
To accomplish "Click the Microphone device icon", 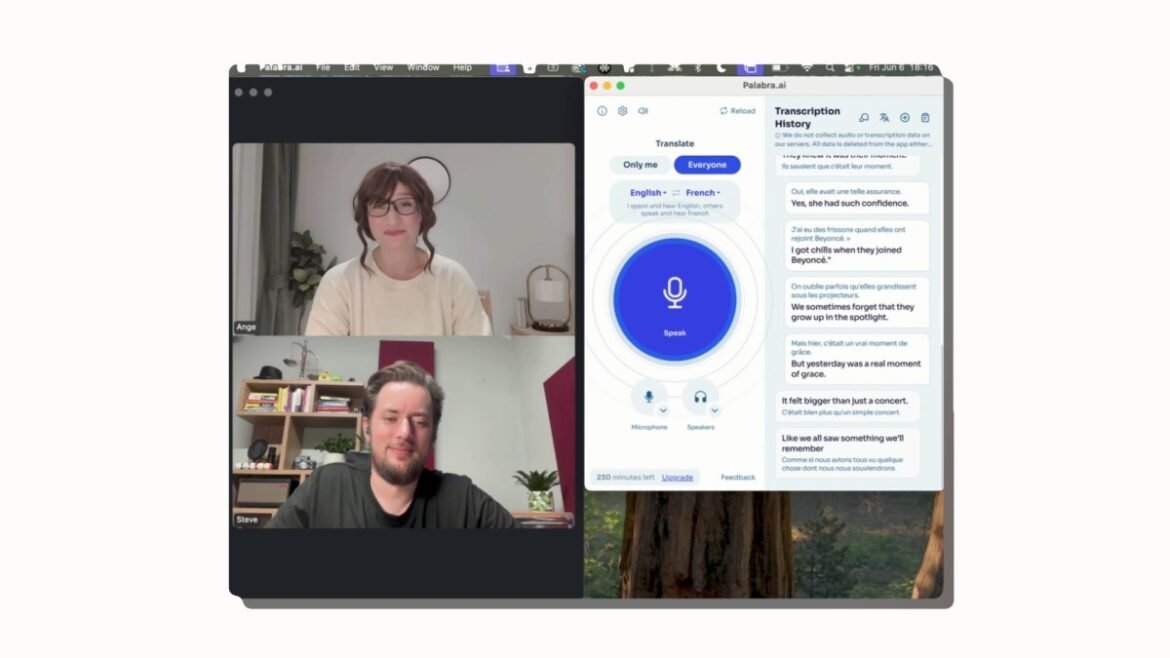I will point(648,396).
